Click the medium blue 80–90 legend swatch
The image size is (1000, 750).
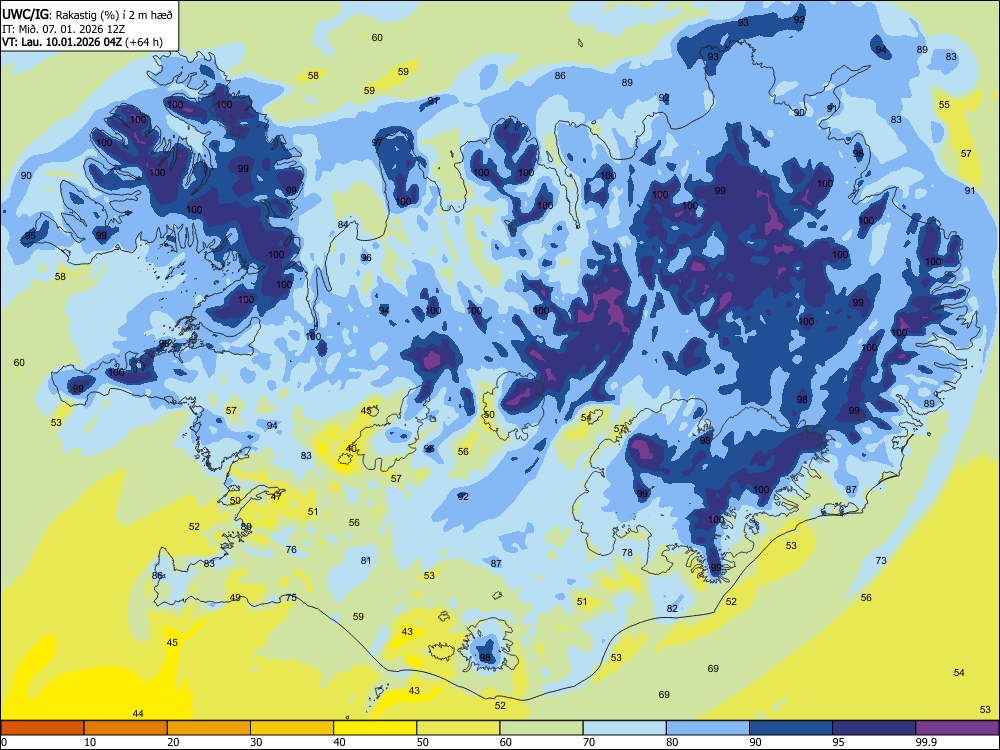tap(708, 728)
